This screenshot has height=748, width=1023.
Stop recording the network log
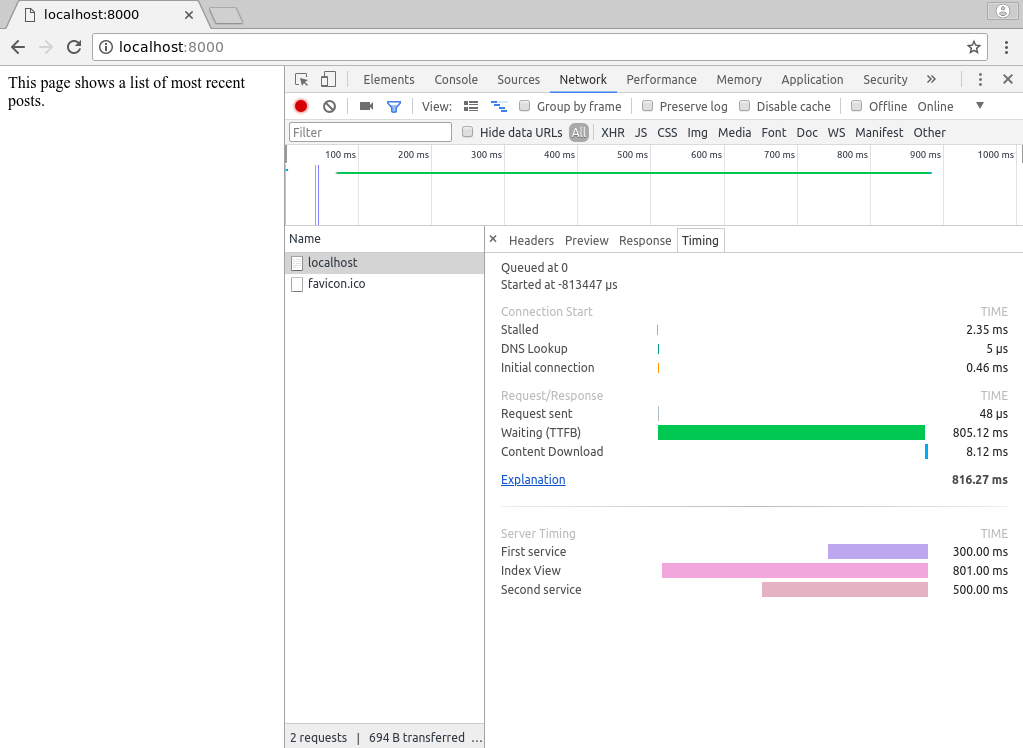pos(300,105)
